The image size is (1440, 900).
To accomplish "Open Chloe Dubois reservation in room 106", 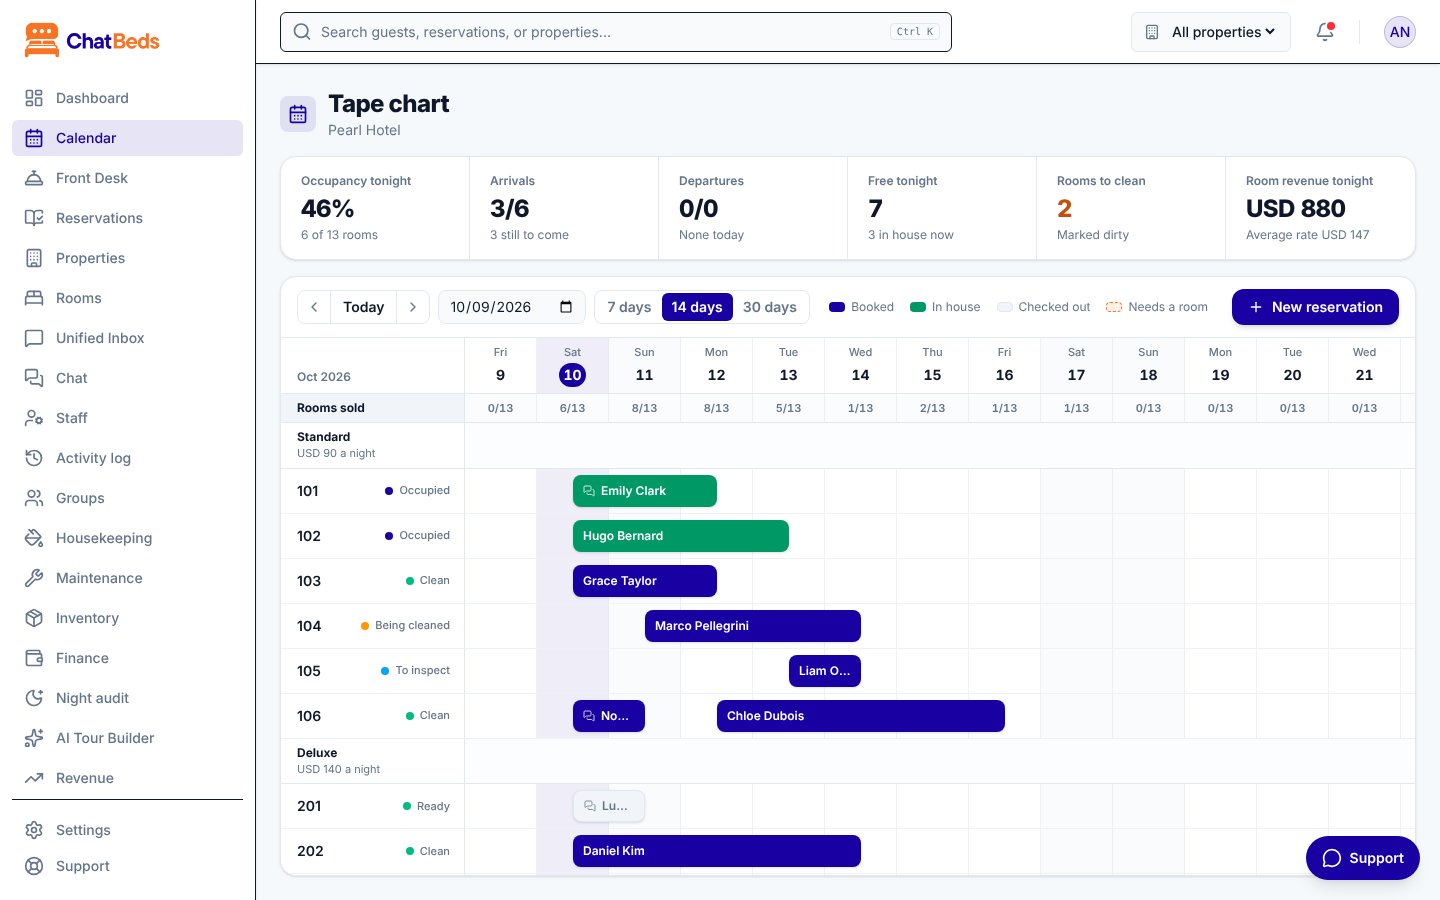I will [x=861, y=716].
